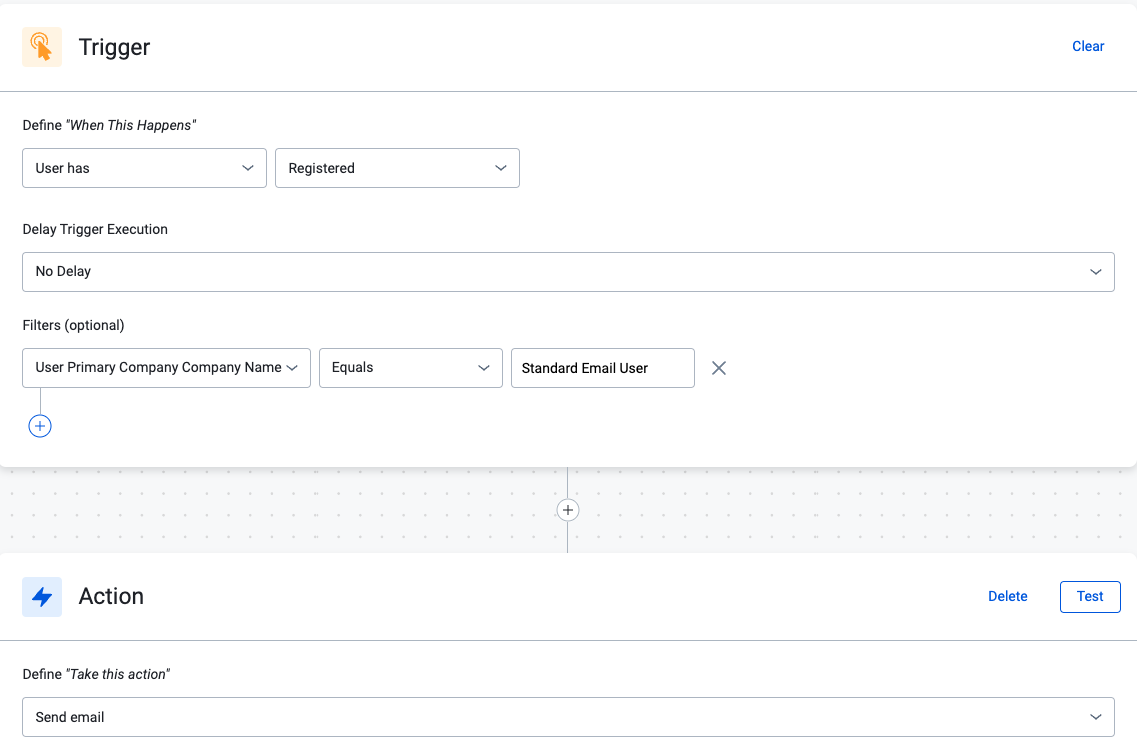This screenshot has height=747, width=1137.
Task: Click the blue Action lightning bolt icon
Action: coord(42,597)
